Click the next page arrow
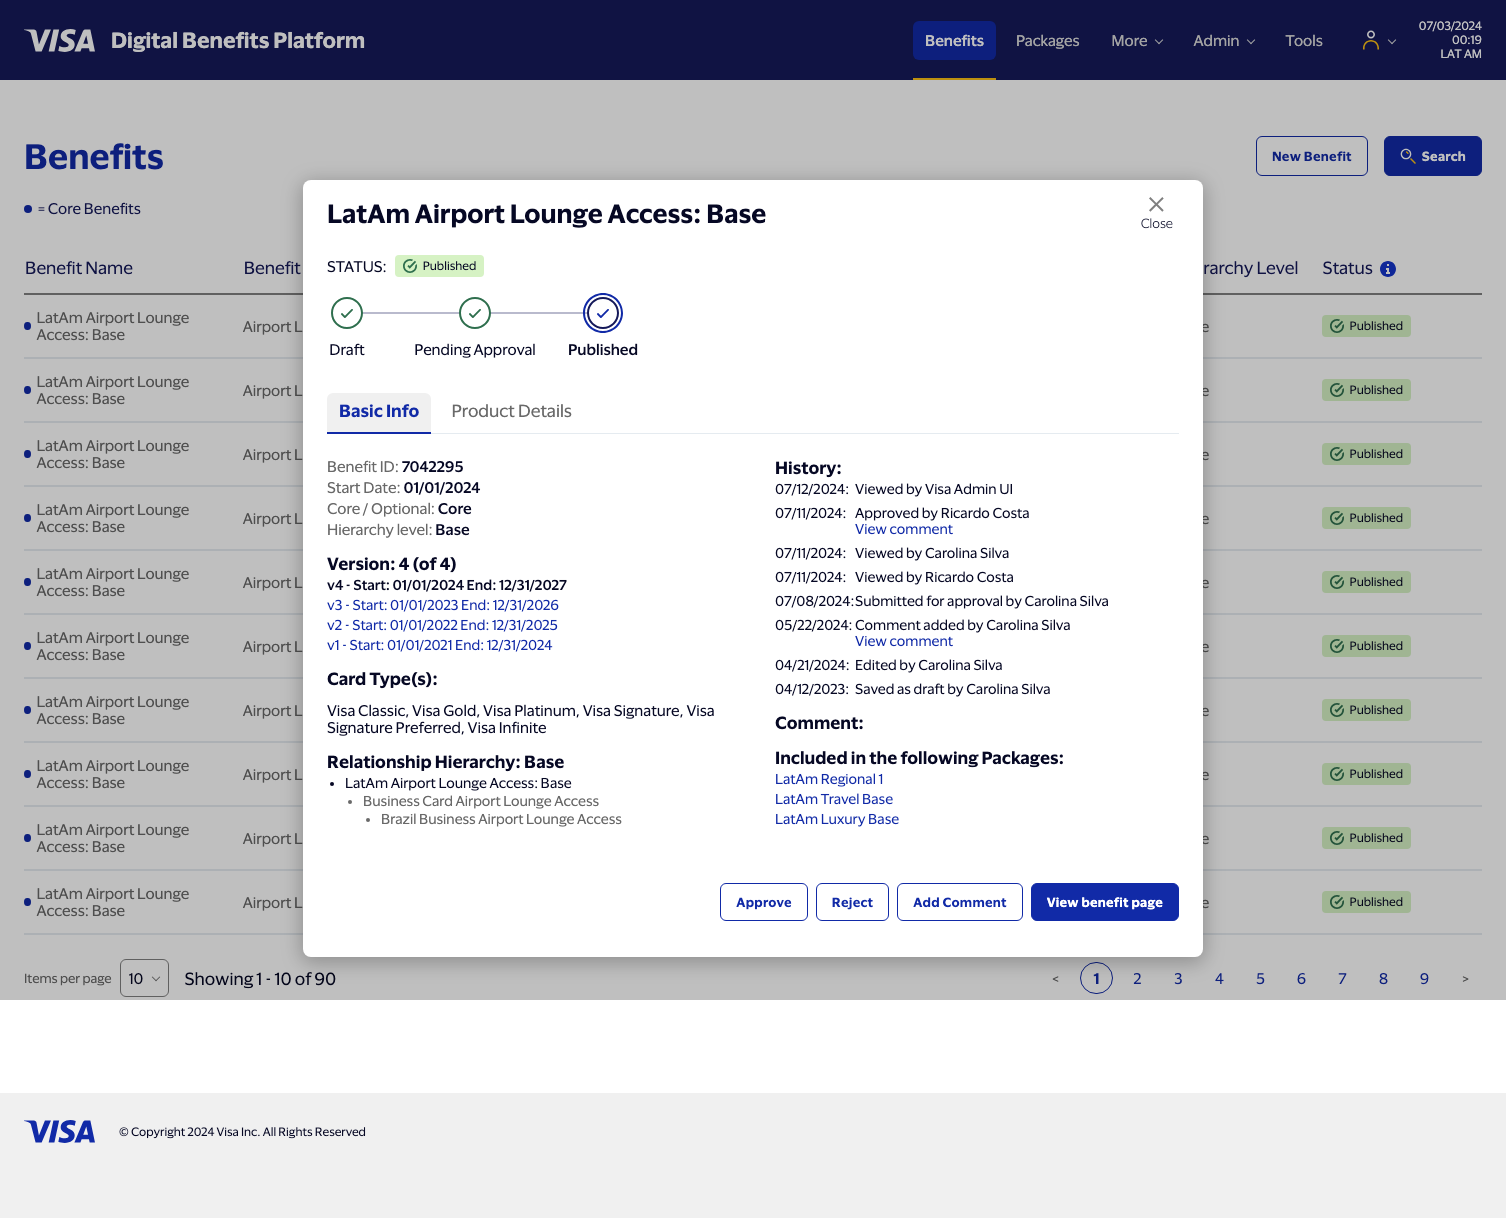The height and width of the screenshot is (1218, 1506). (1465, 978)
